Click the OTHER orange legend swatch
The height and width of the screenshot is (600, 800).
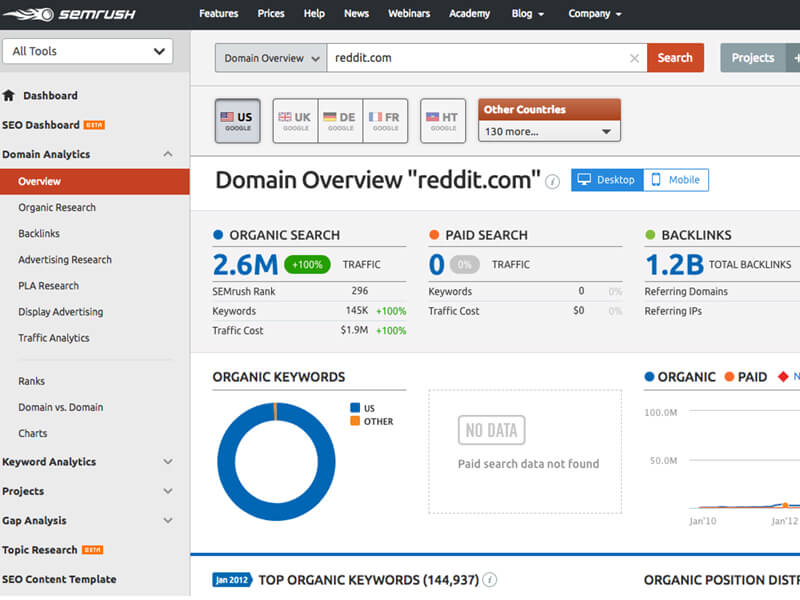(355, 421)
